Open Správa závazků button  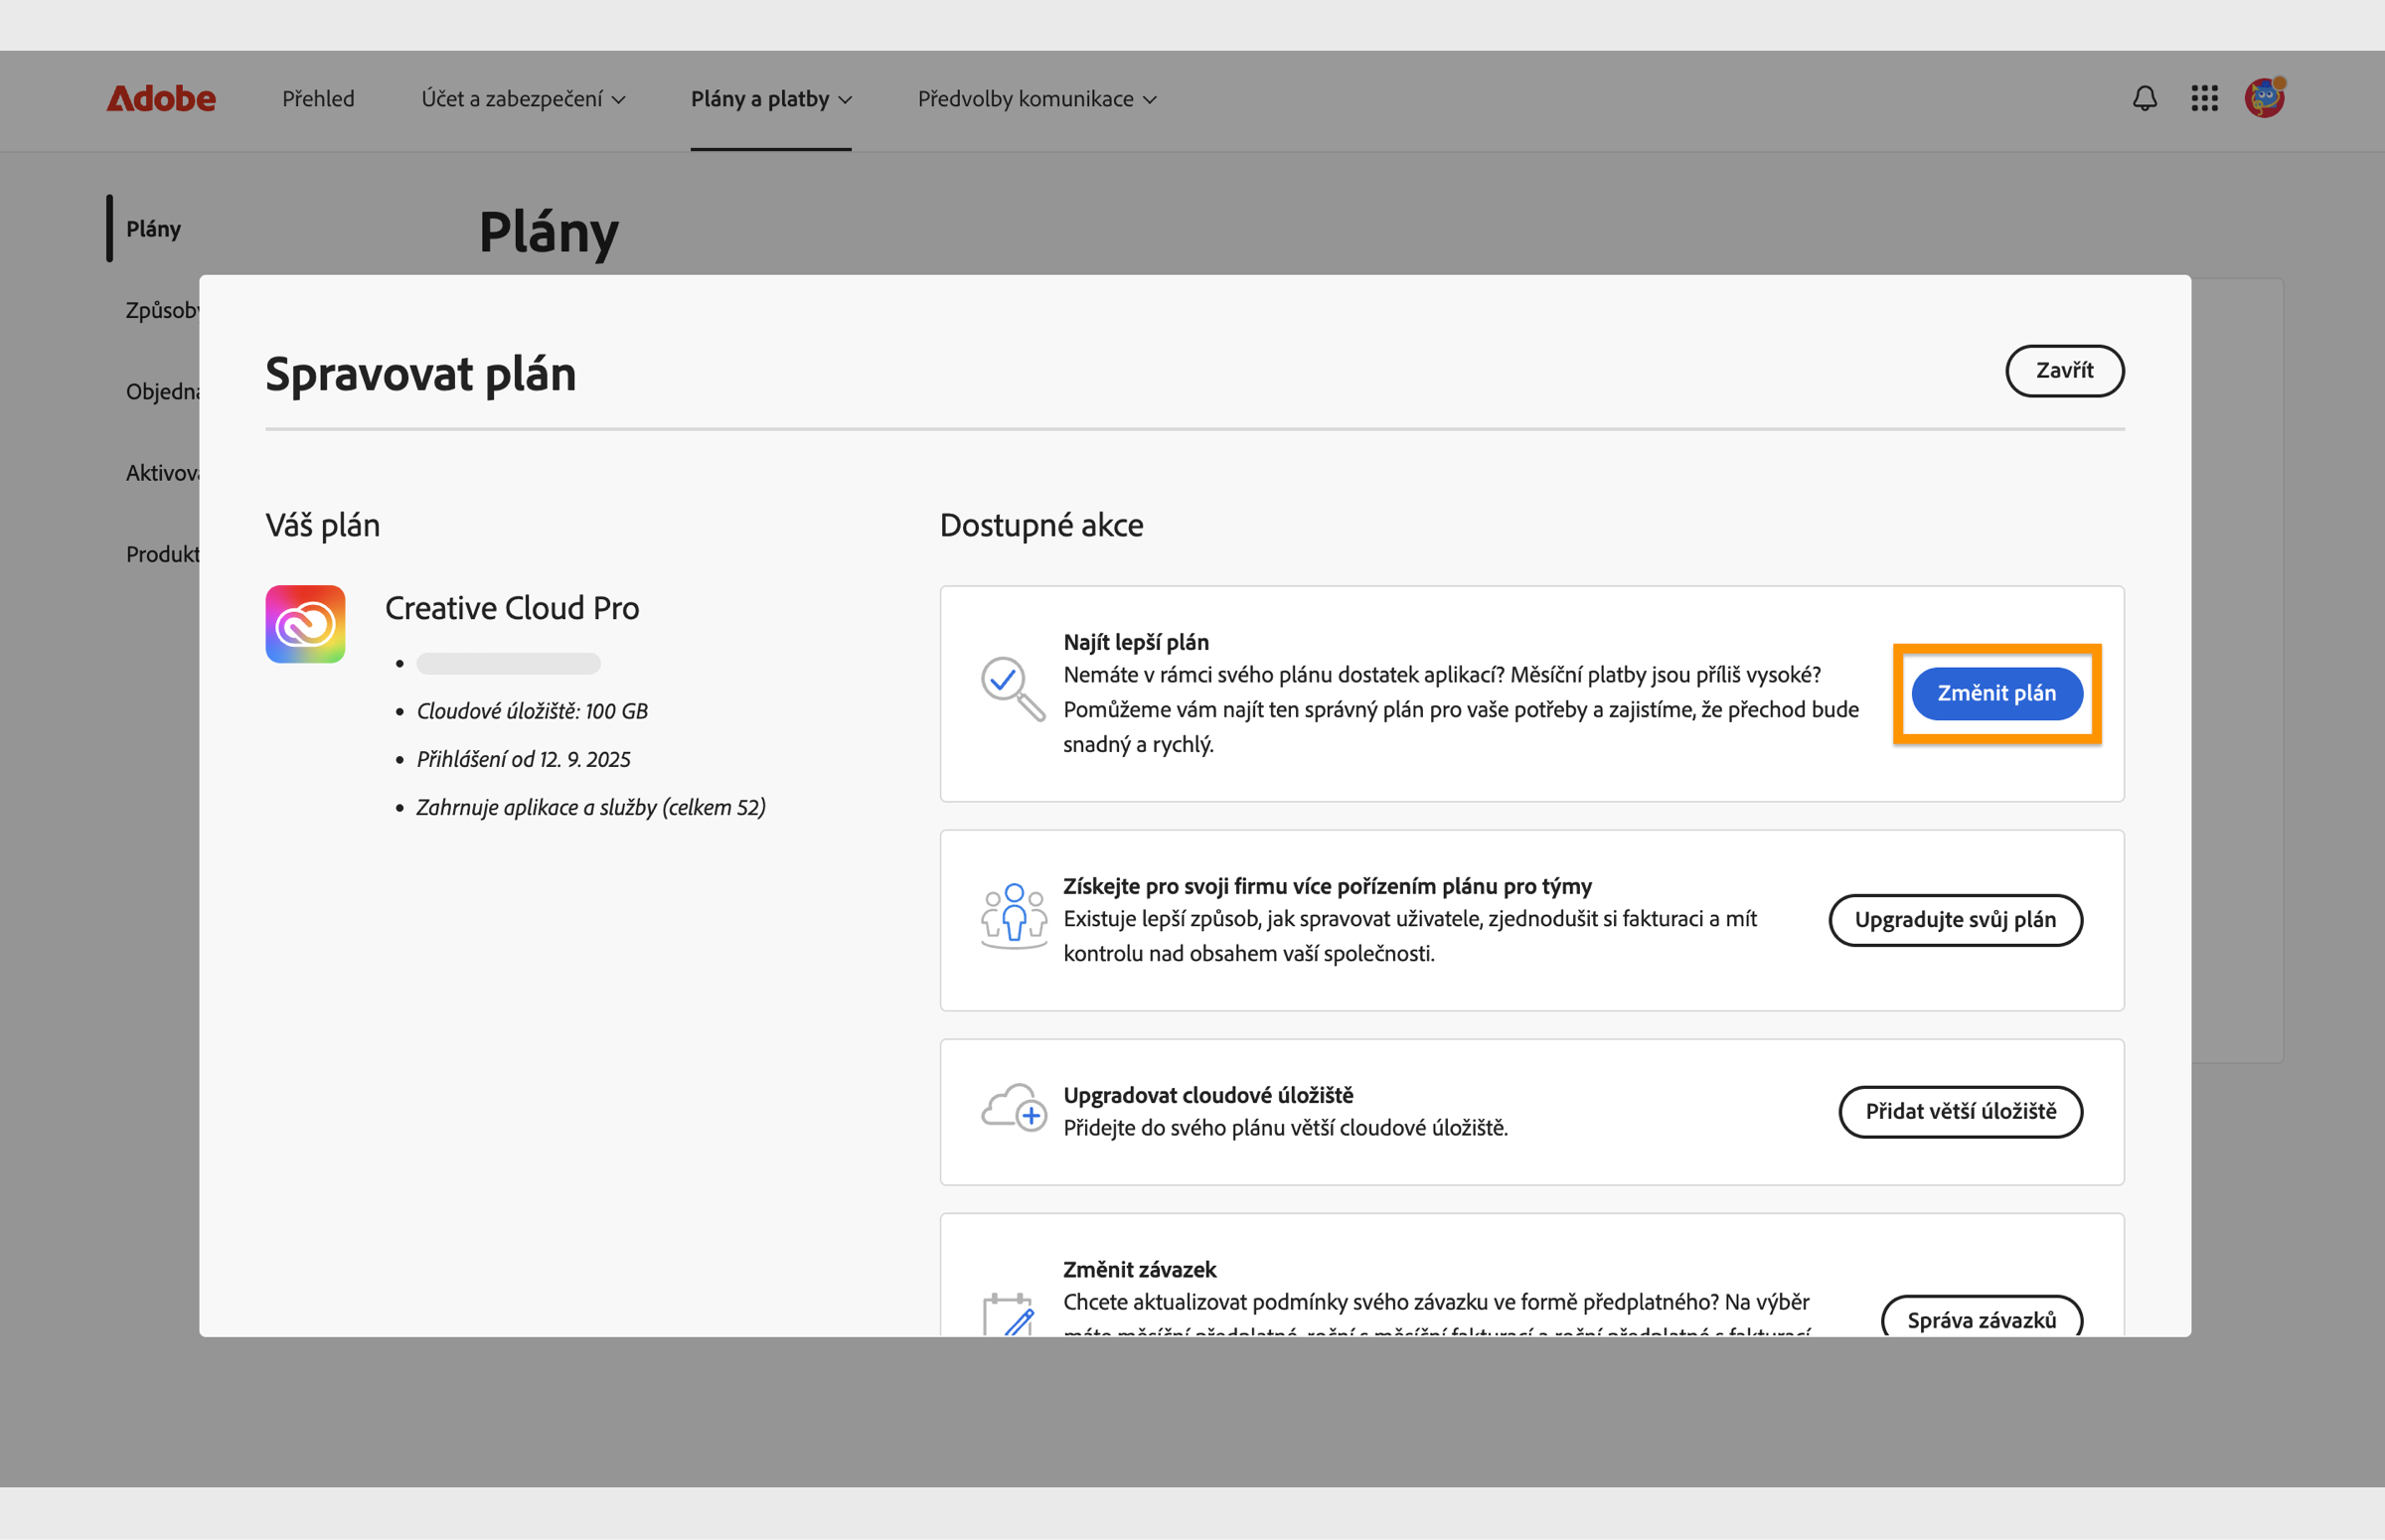1981,1318
